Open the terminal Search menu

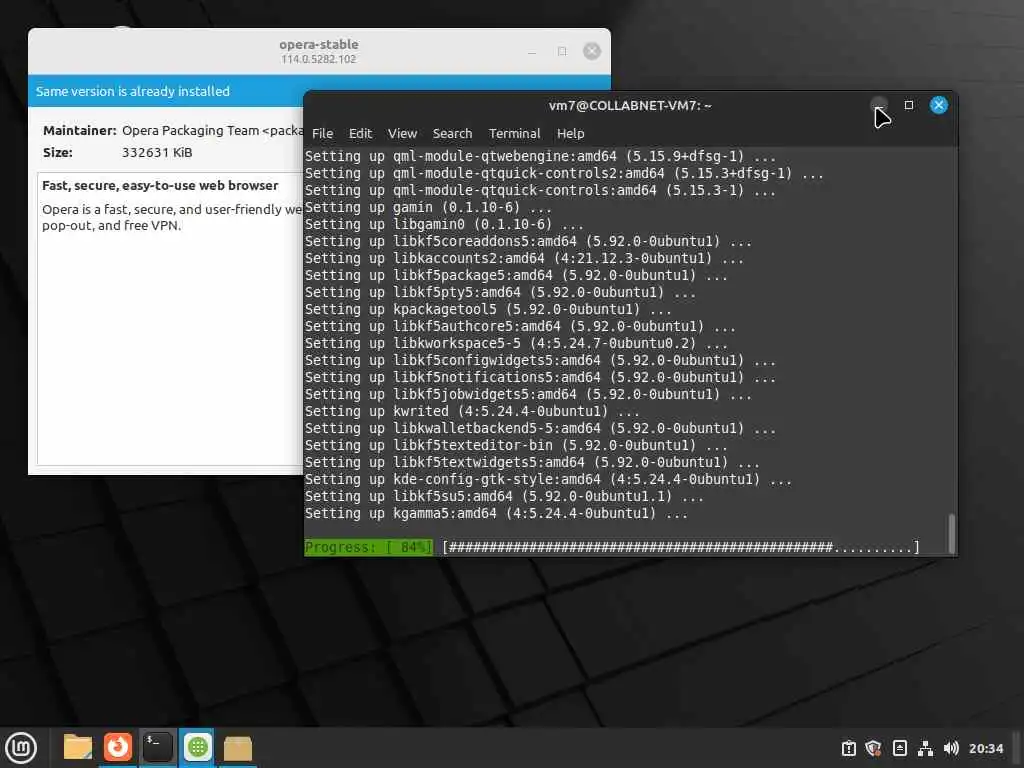452,133
